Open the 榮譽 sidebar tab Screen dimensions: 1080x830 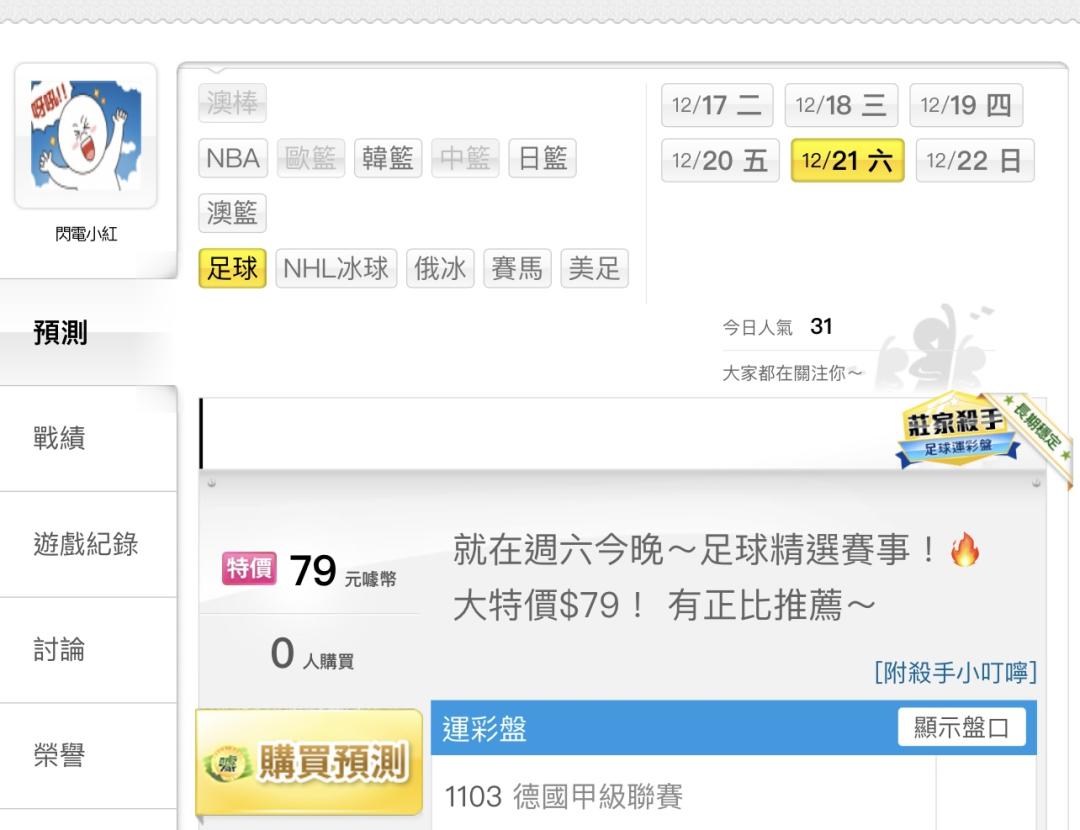coord(88,756)
